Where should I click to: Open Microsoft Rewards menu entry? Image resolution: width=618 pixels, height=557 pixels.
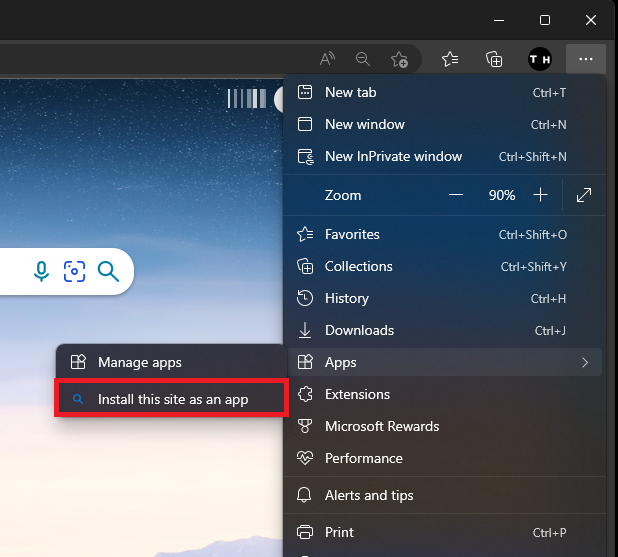pyautogui.click(x=444, y=426)
